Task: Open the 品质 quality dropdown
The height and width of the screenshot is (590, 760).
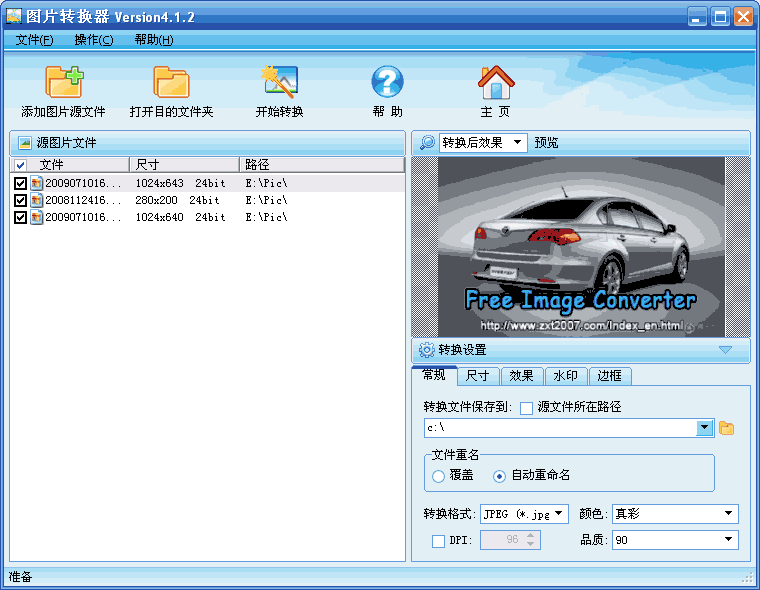Action: click(x=728, y=540)
